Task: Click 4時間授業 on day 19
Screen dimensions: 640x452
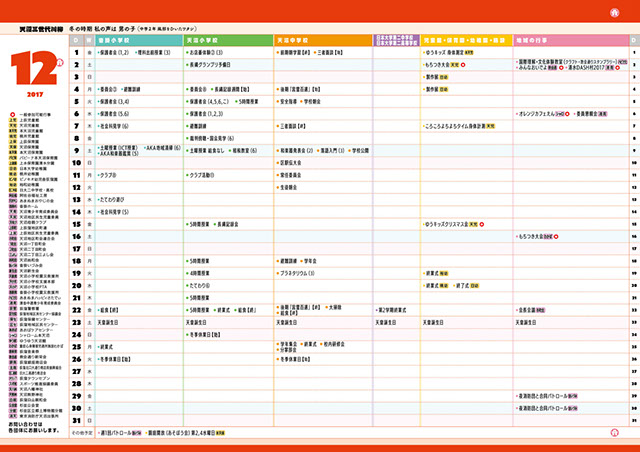Action: point(199,273)
